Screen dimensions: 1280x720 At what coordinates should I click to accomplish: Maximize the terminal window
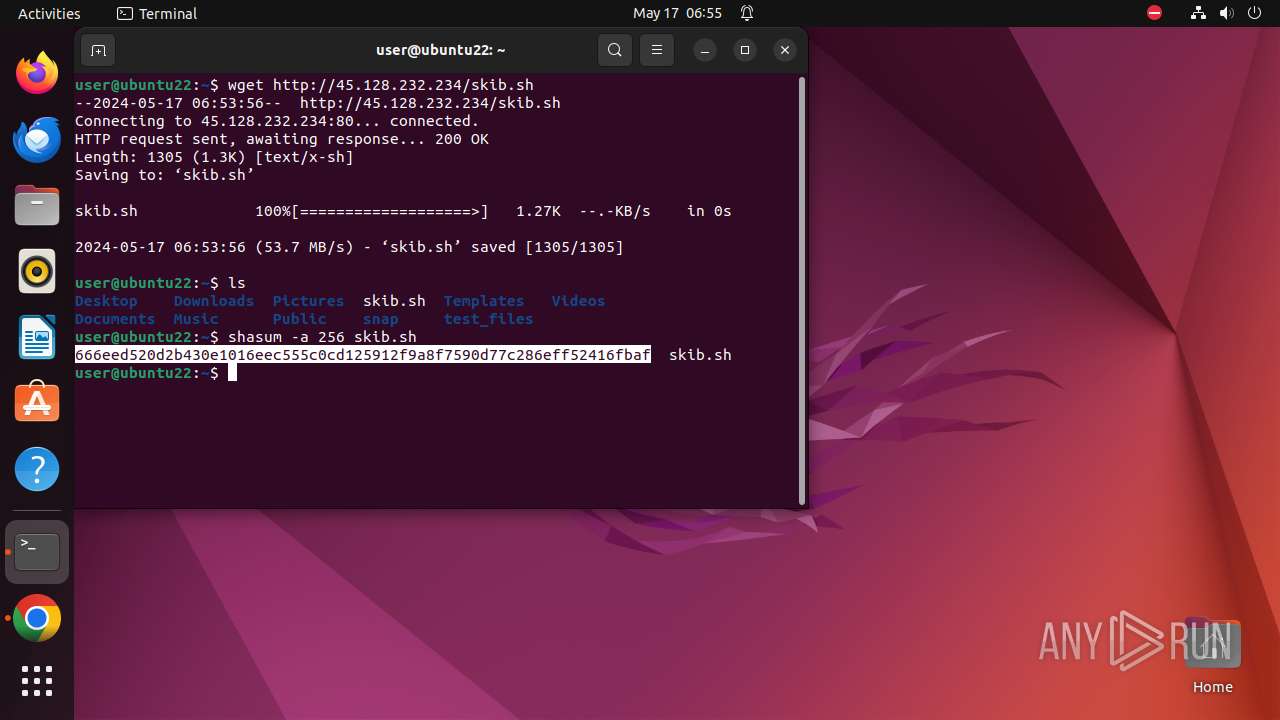(x=745, y=50)
